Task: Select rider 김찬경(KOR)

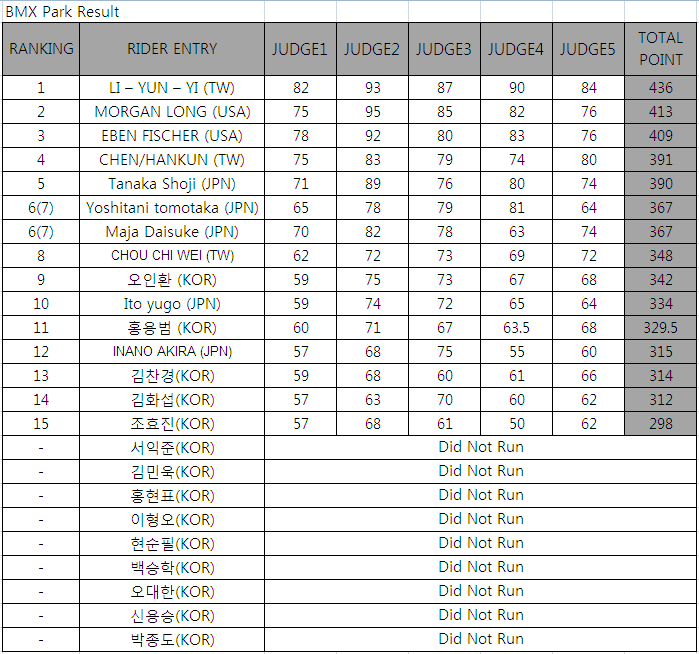Action: point(172,376)
